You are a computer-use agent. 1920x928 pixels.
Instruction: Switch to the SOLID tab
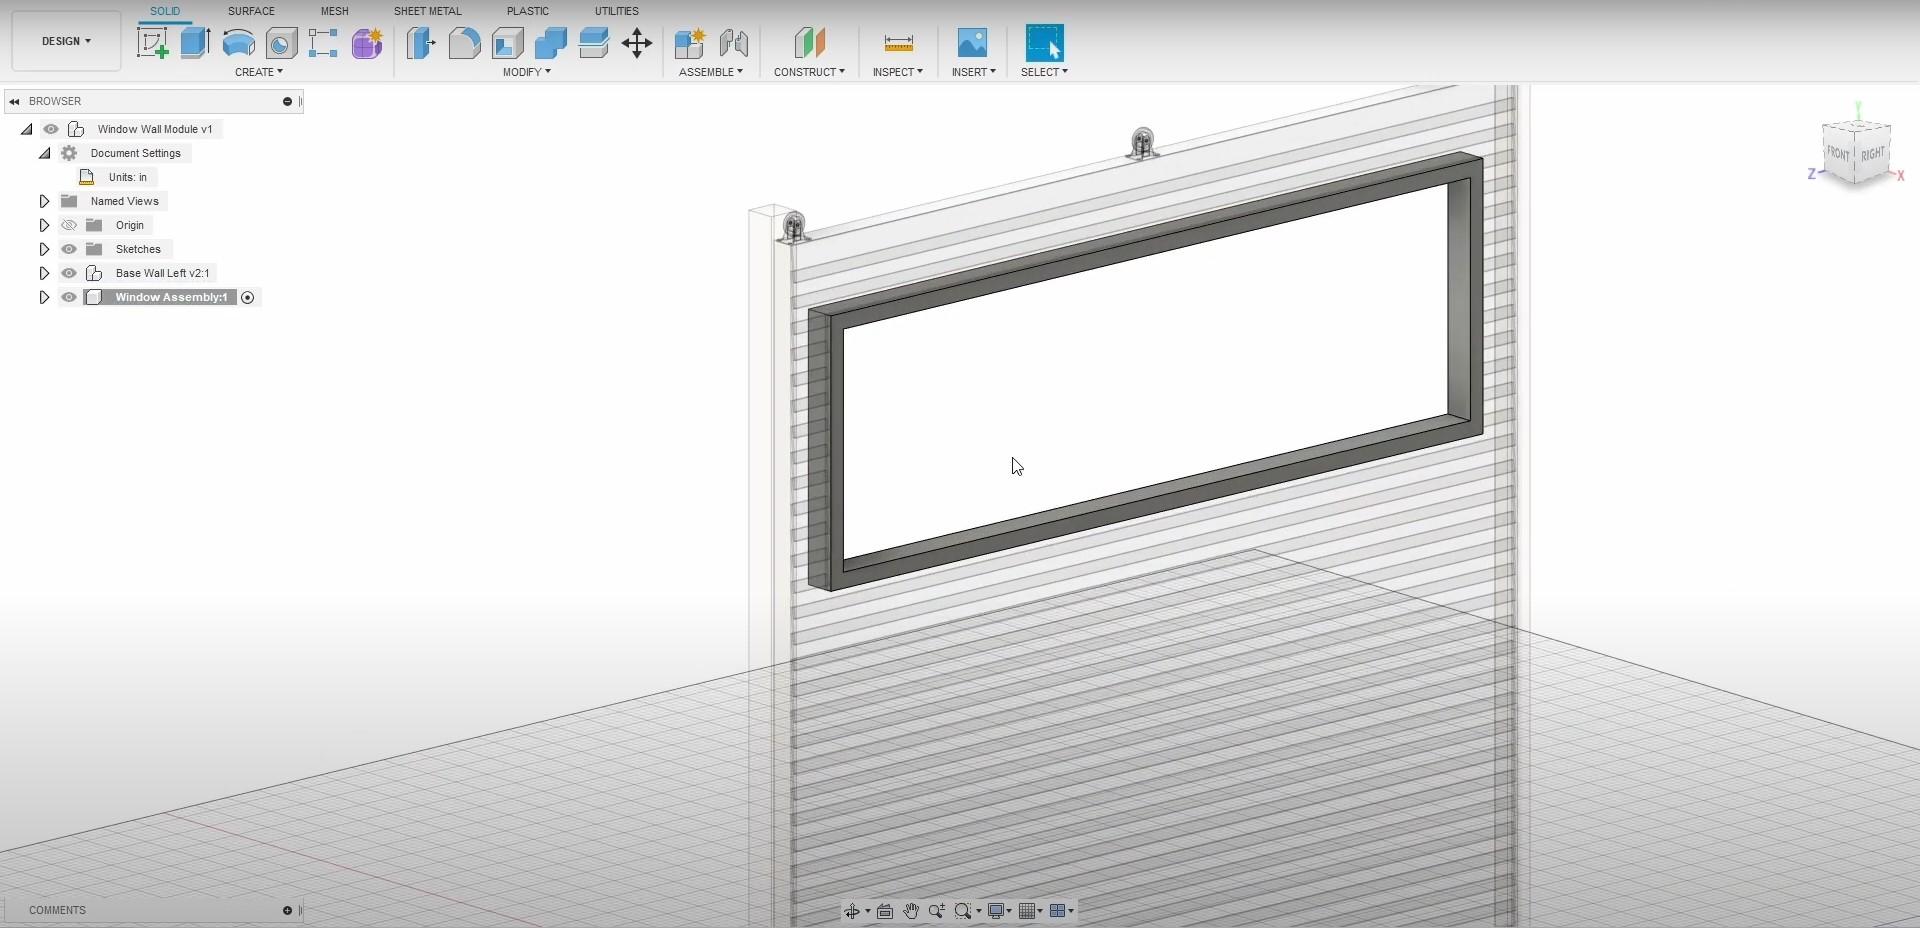click(165, 11)
